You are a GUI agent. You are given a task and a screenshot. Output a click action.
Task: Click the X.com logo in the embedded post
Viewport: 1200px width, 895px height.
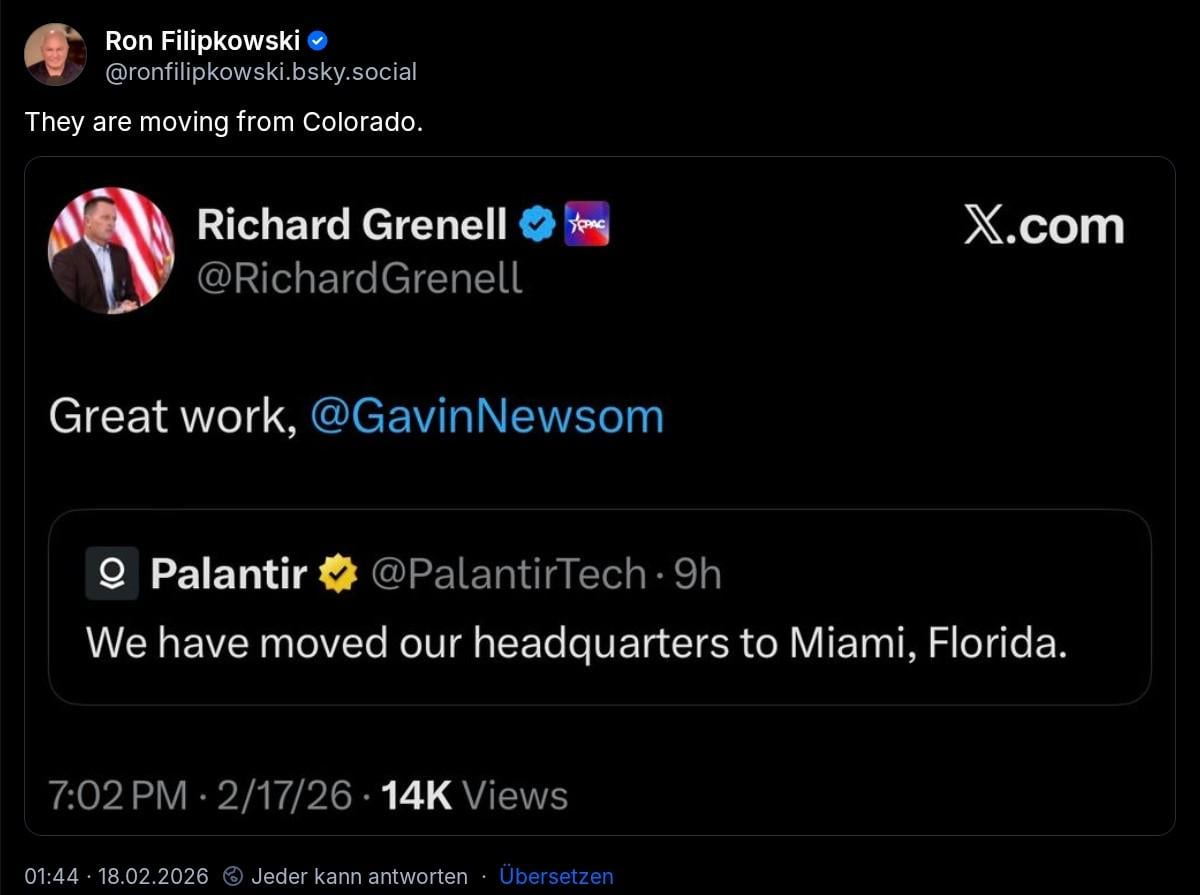(1043, 226)
